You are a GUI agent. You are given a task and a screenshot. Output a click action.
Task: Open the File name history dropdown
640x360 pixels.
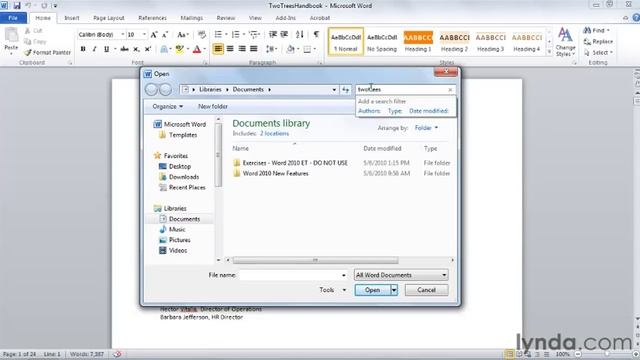click(344, 275)
